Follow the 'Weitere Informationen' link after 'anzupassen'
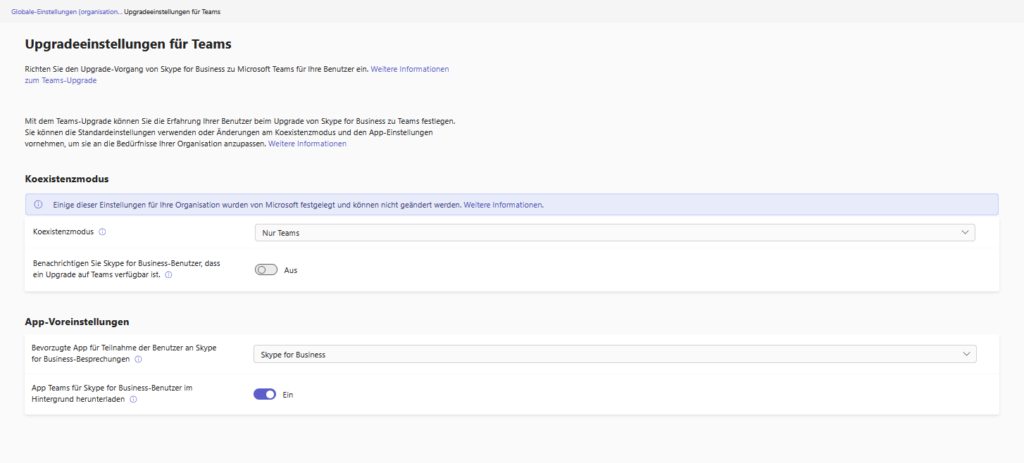Viewport: 1024px width, 463px height. point(307,144)
